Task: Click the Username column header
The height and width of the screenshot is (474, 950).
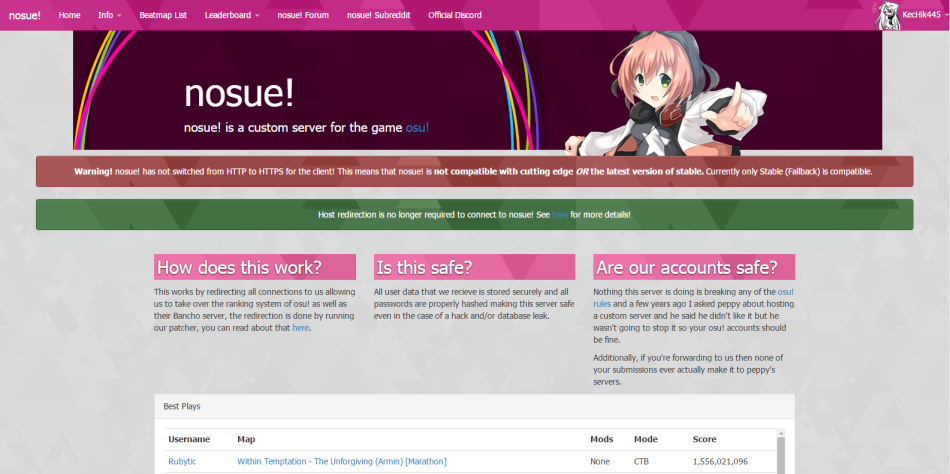Action: point(189,439)
